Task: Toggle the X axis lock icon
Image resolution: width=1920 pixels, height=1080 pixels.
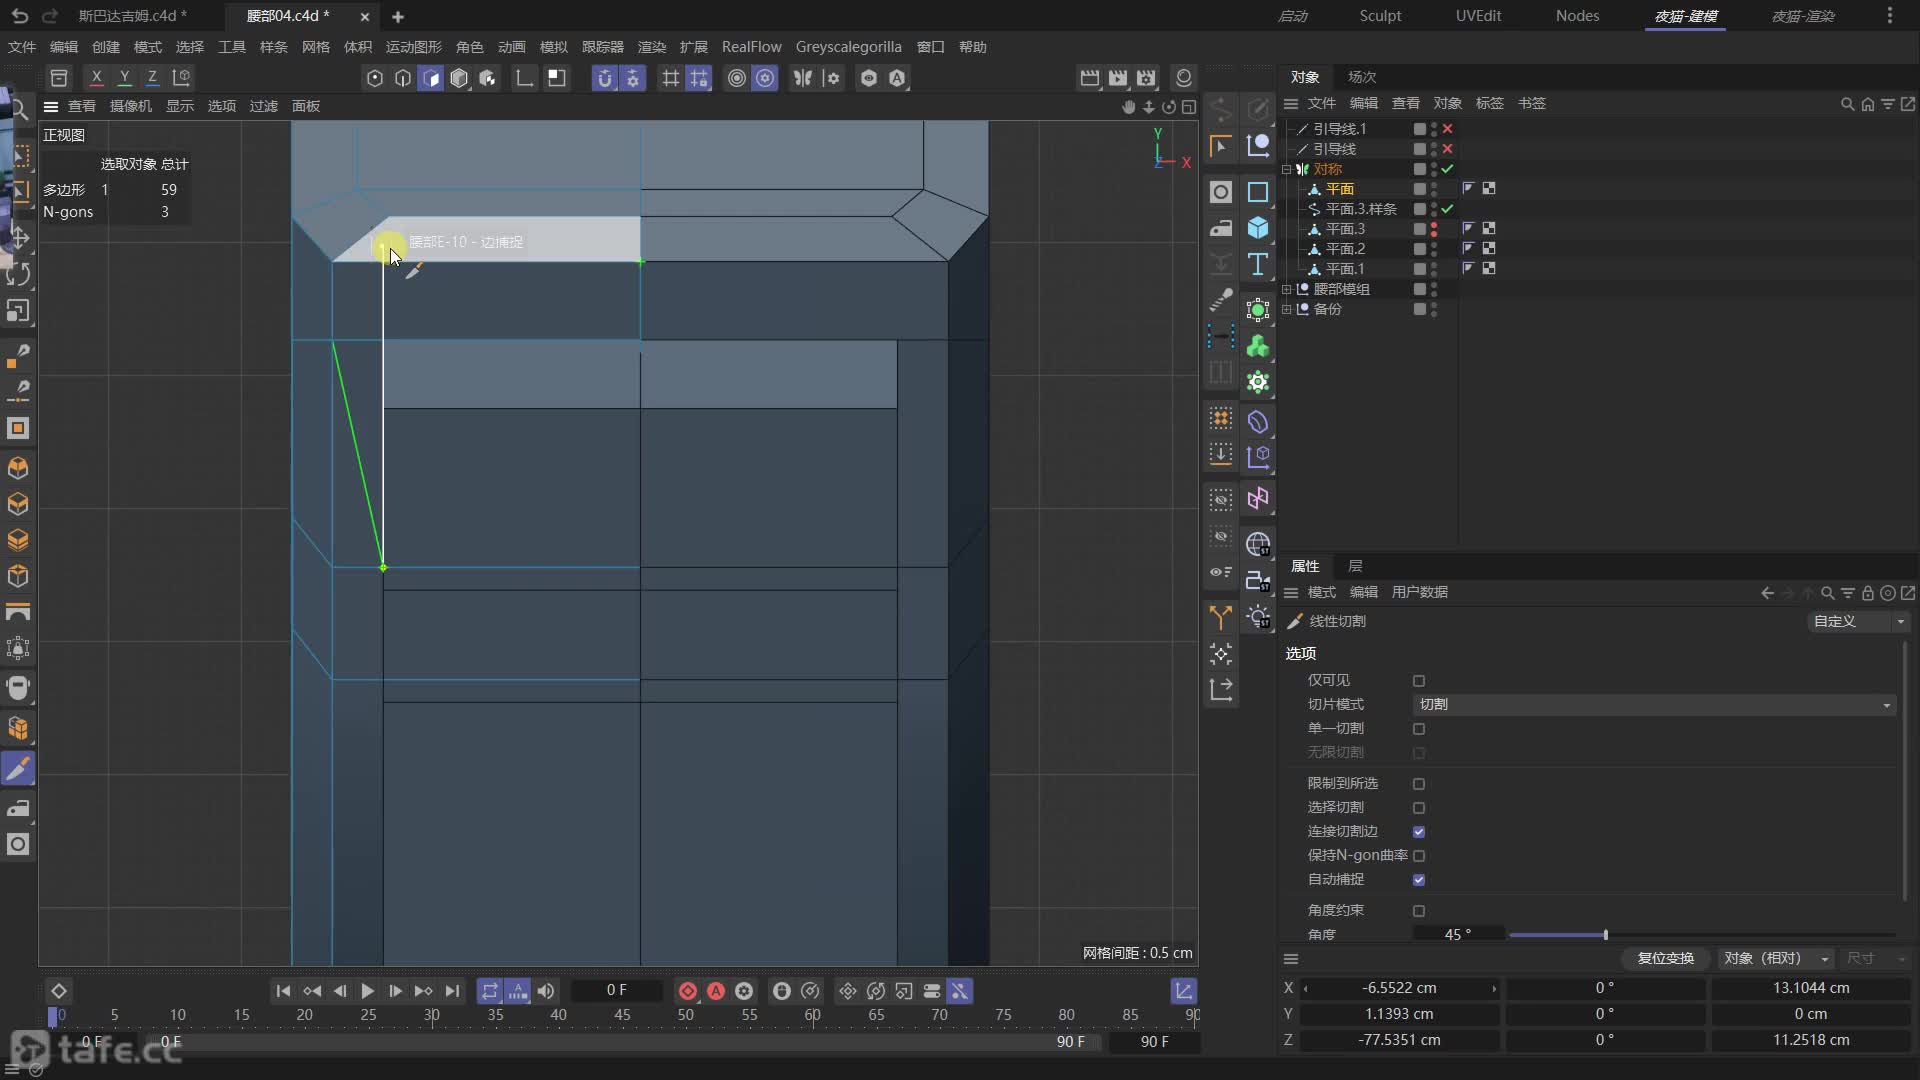Action: click(96, 77)
